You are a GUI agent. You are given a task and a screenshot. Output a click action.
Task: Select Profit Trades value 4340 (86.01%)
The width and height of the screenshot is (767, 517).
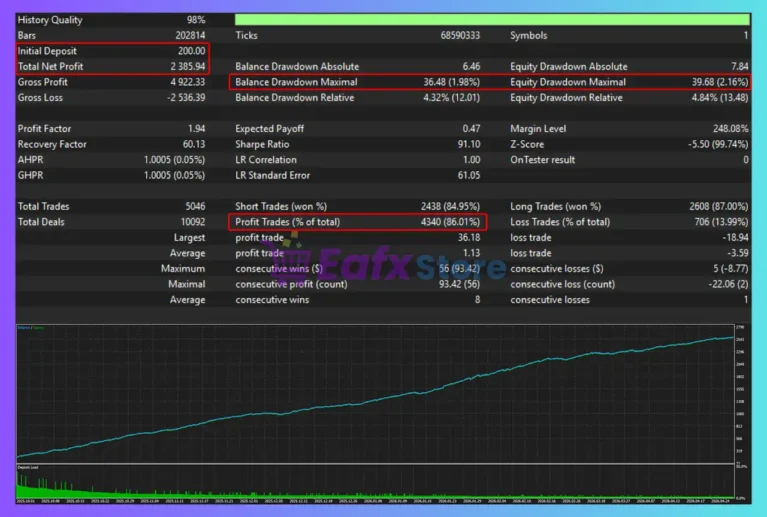click(x=451, y=222)
